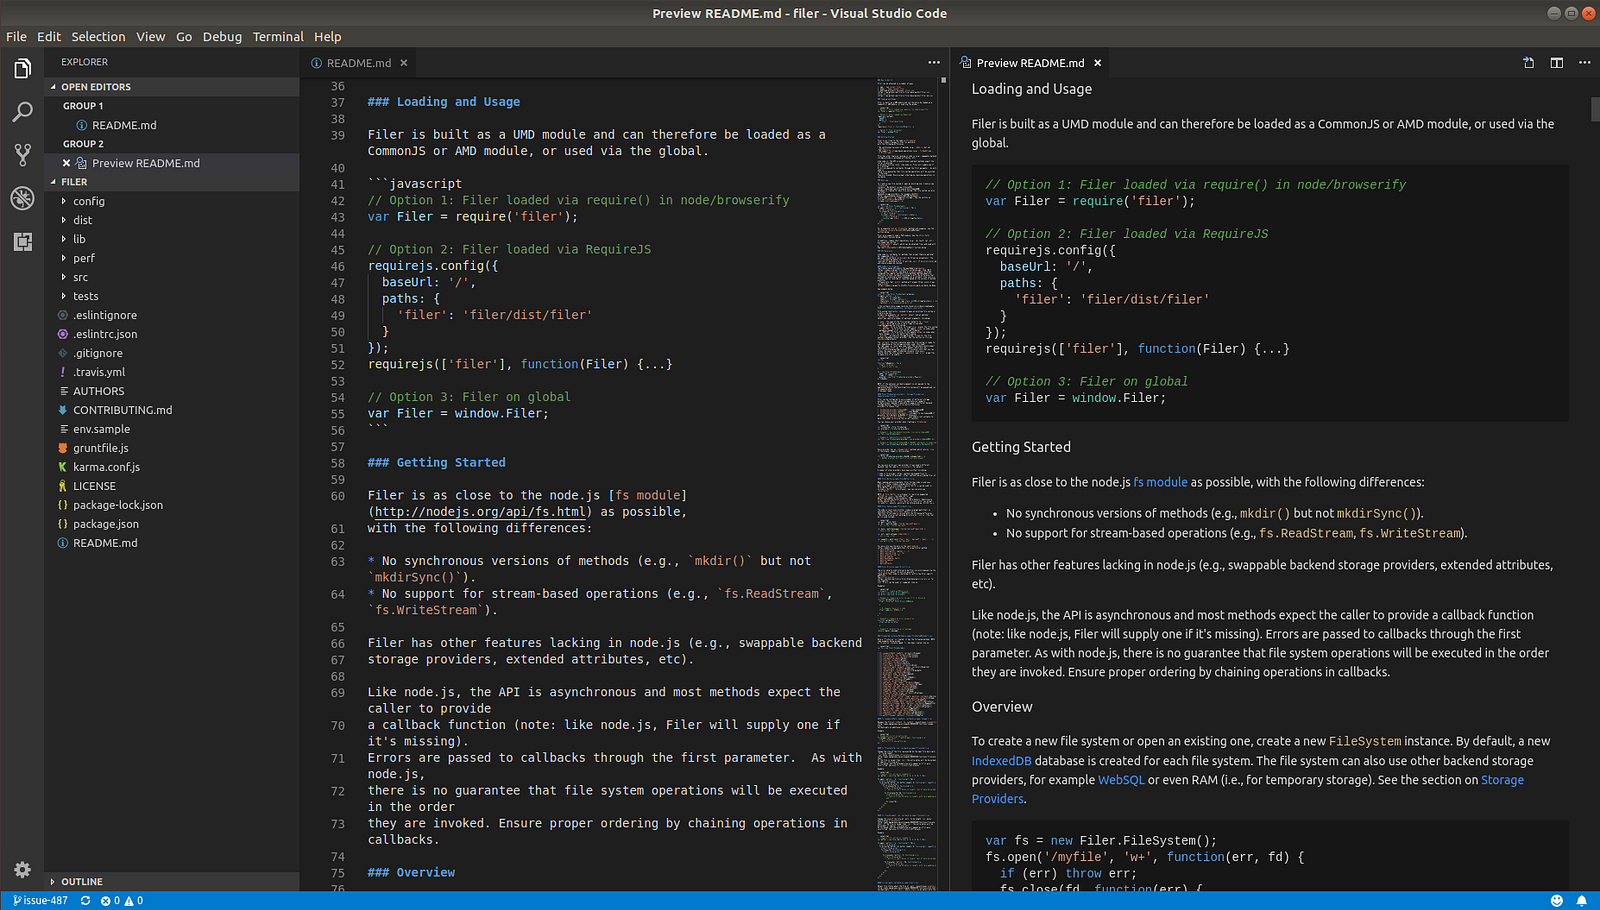Close the Preview README.md tab
This screenshot has height=910, width=1600.
click(x=1097, y=63)
